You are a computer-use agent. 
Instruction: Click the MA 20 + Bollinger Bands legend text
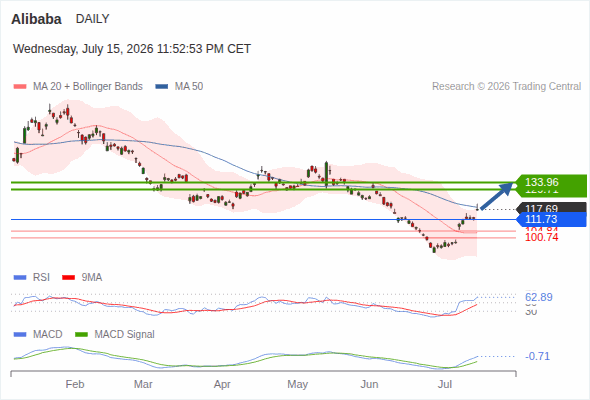(x=88, y=87)
